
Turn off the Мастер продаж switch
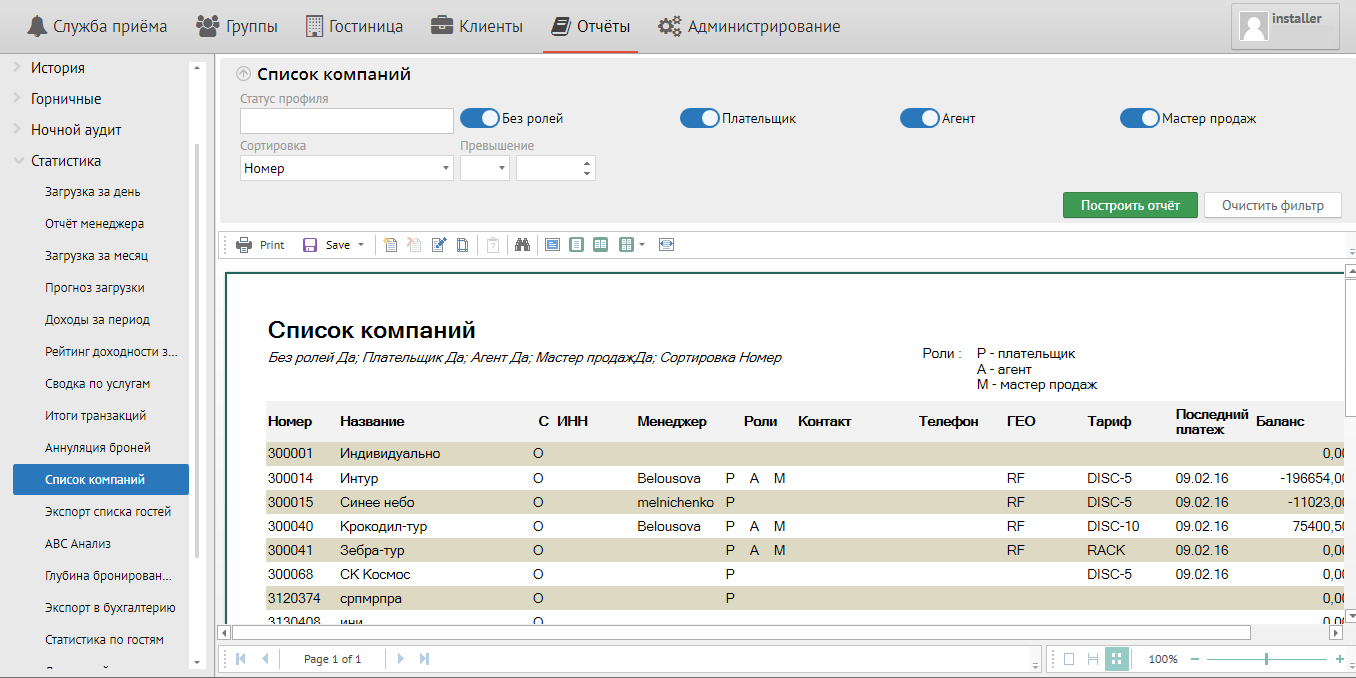1140,118
